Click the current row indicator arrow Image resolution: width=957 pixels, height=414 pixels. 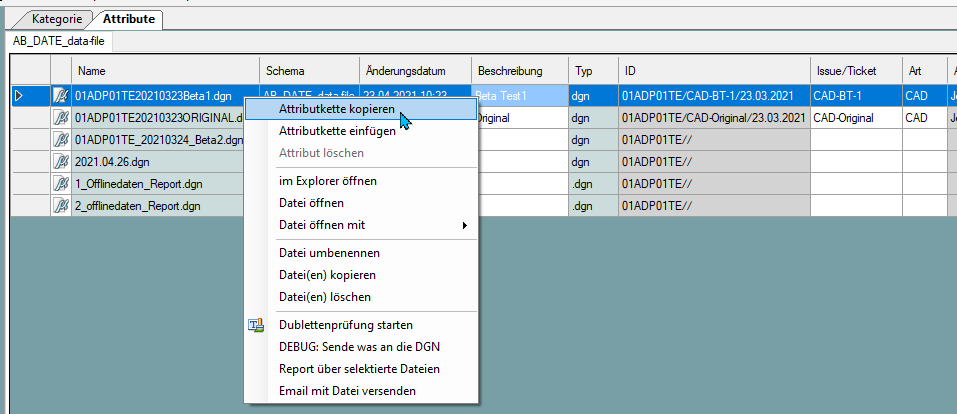(19, 96)
